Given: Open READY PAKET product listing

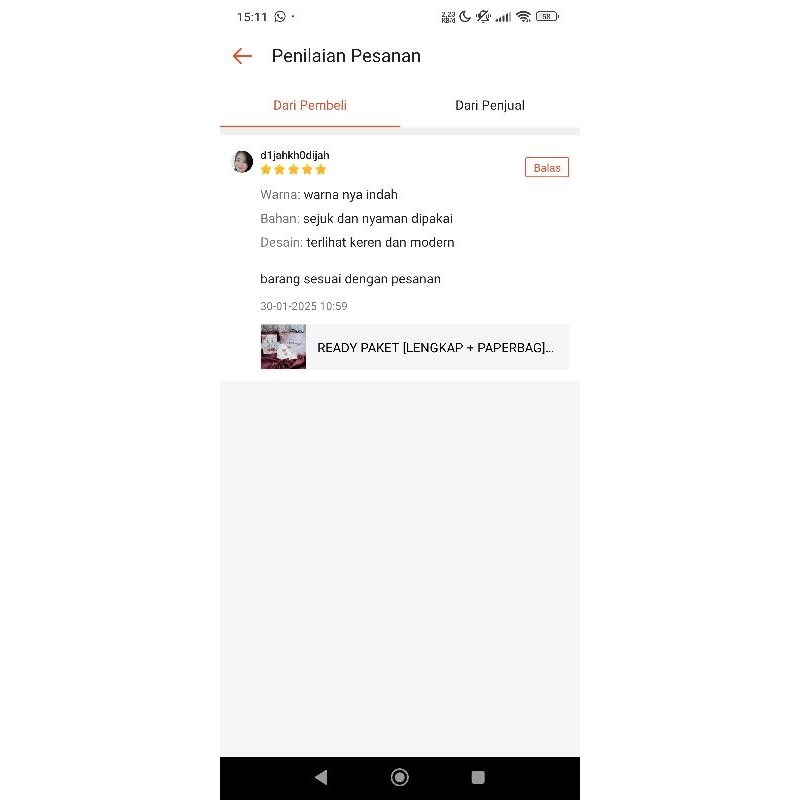Looking at the screenshot, I should 414,346.
